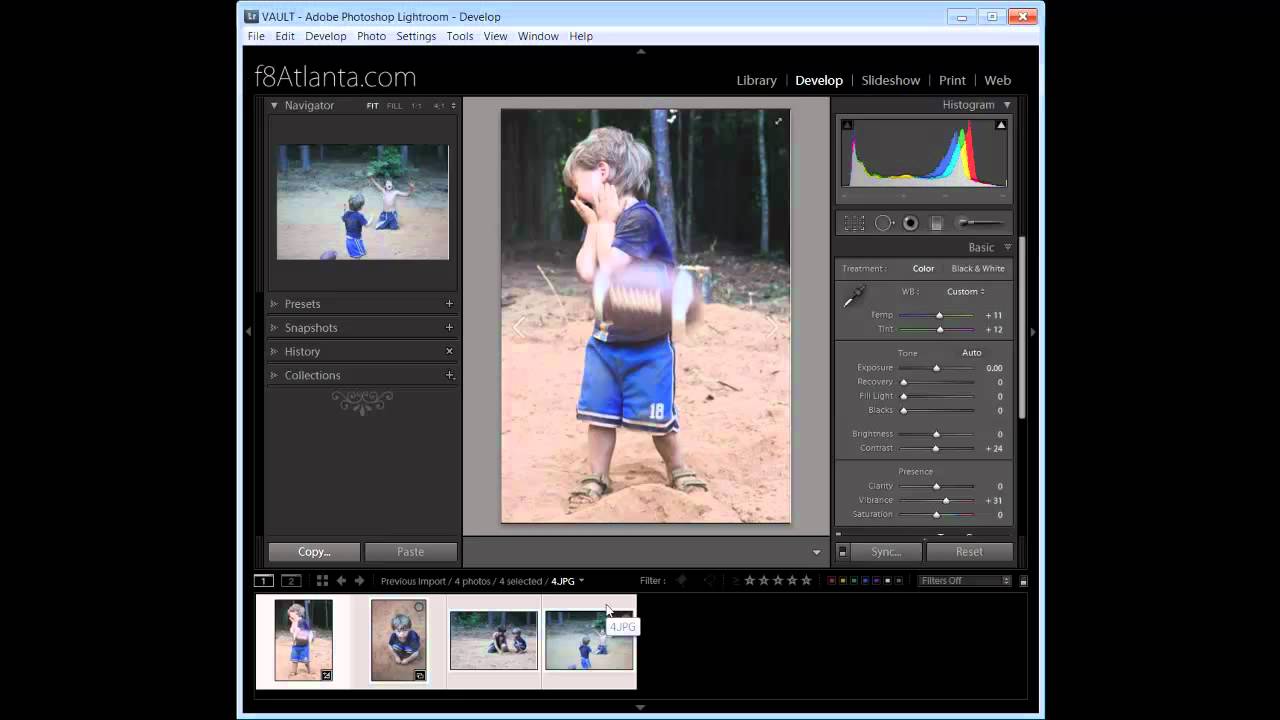1280x720 pixels.
Task: Toggle the filter lock switch icon
Action: click(1023, 581)
